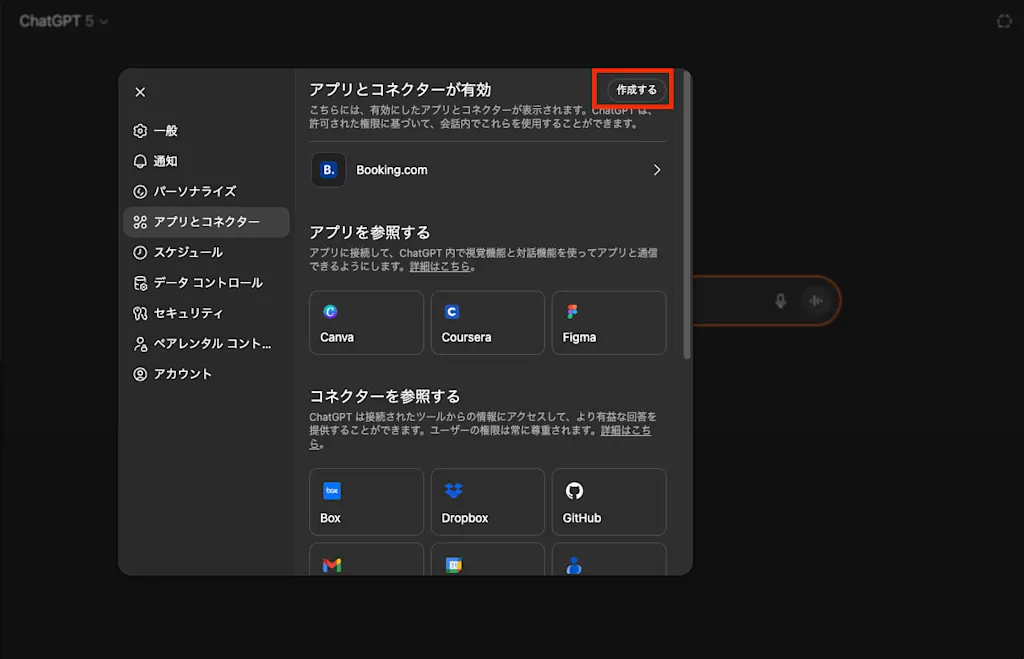Click the apps icon beside アプリとコネクター
The height and width of the screenshot is (659, 1024).
tap(140, 222)
